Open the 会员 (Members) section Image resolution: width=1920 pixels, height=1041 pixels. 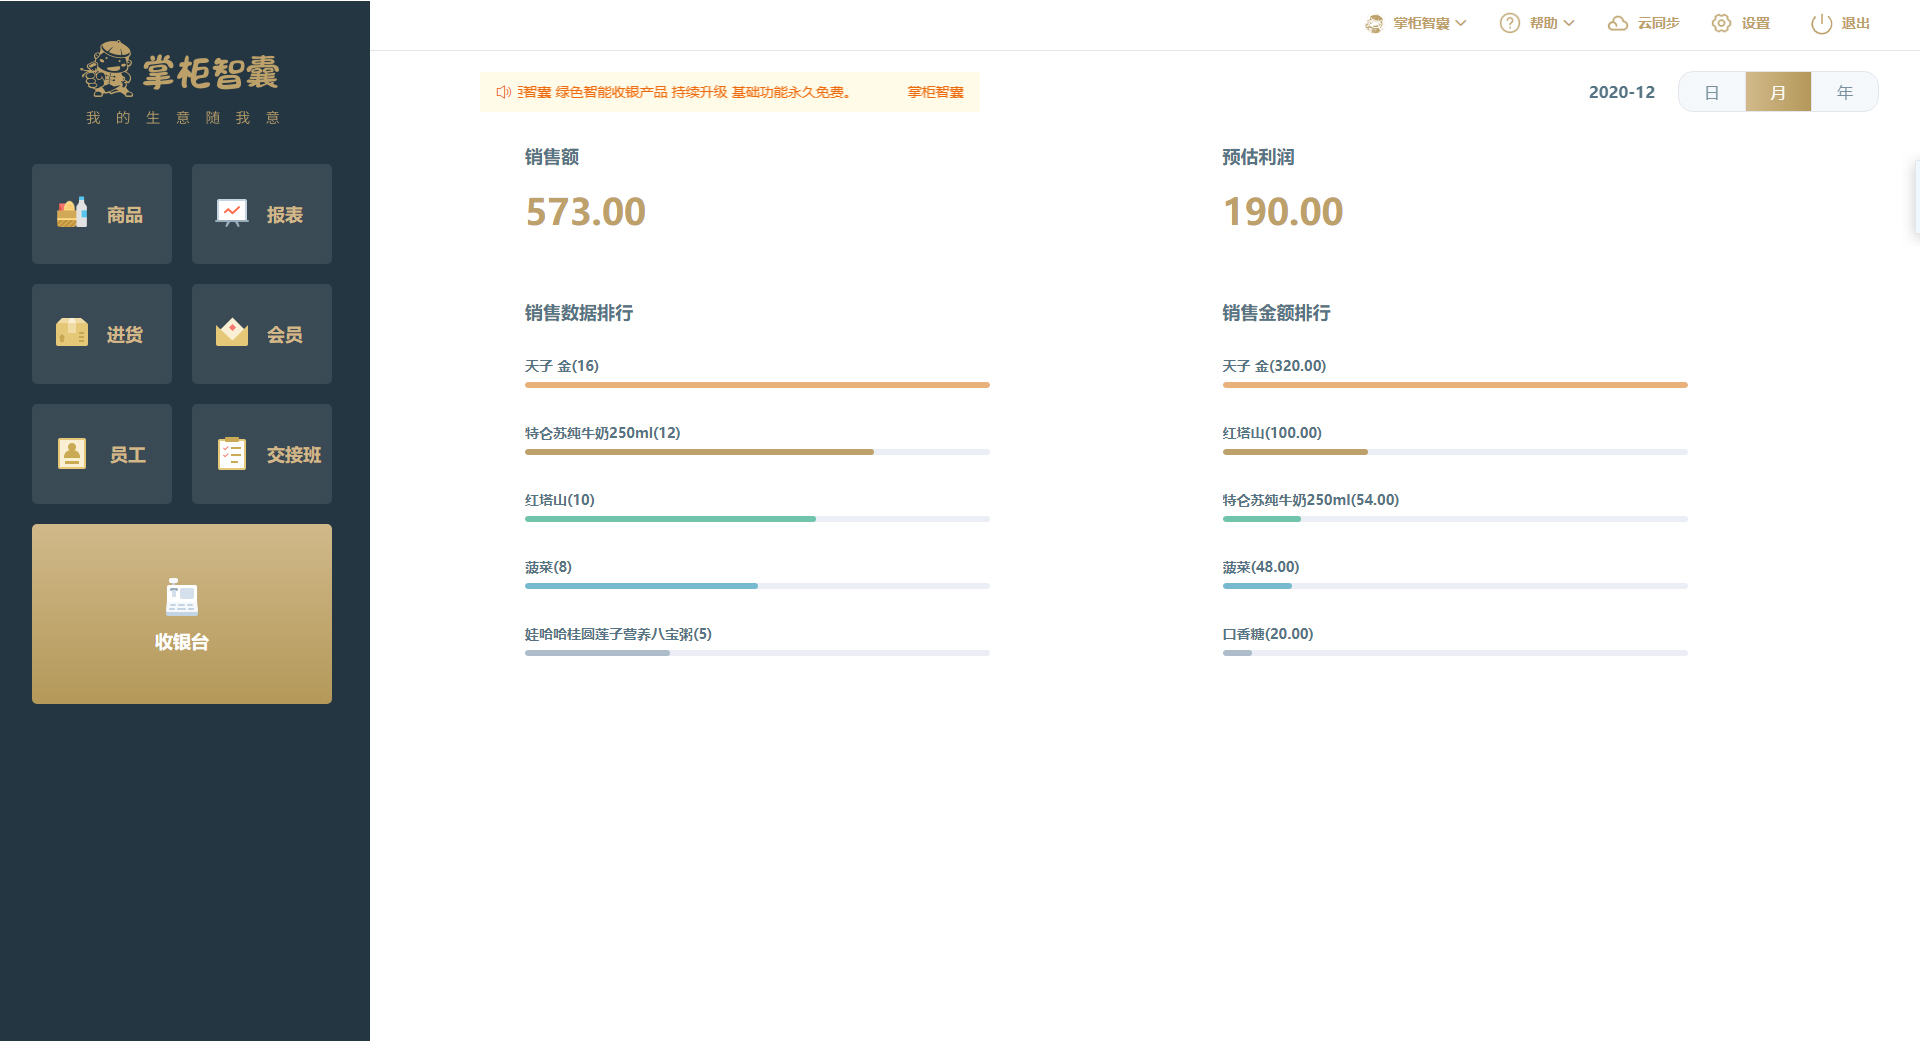click(x=261, y=333)
